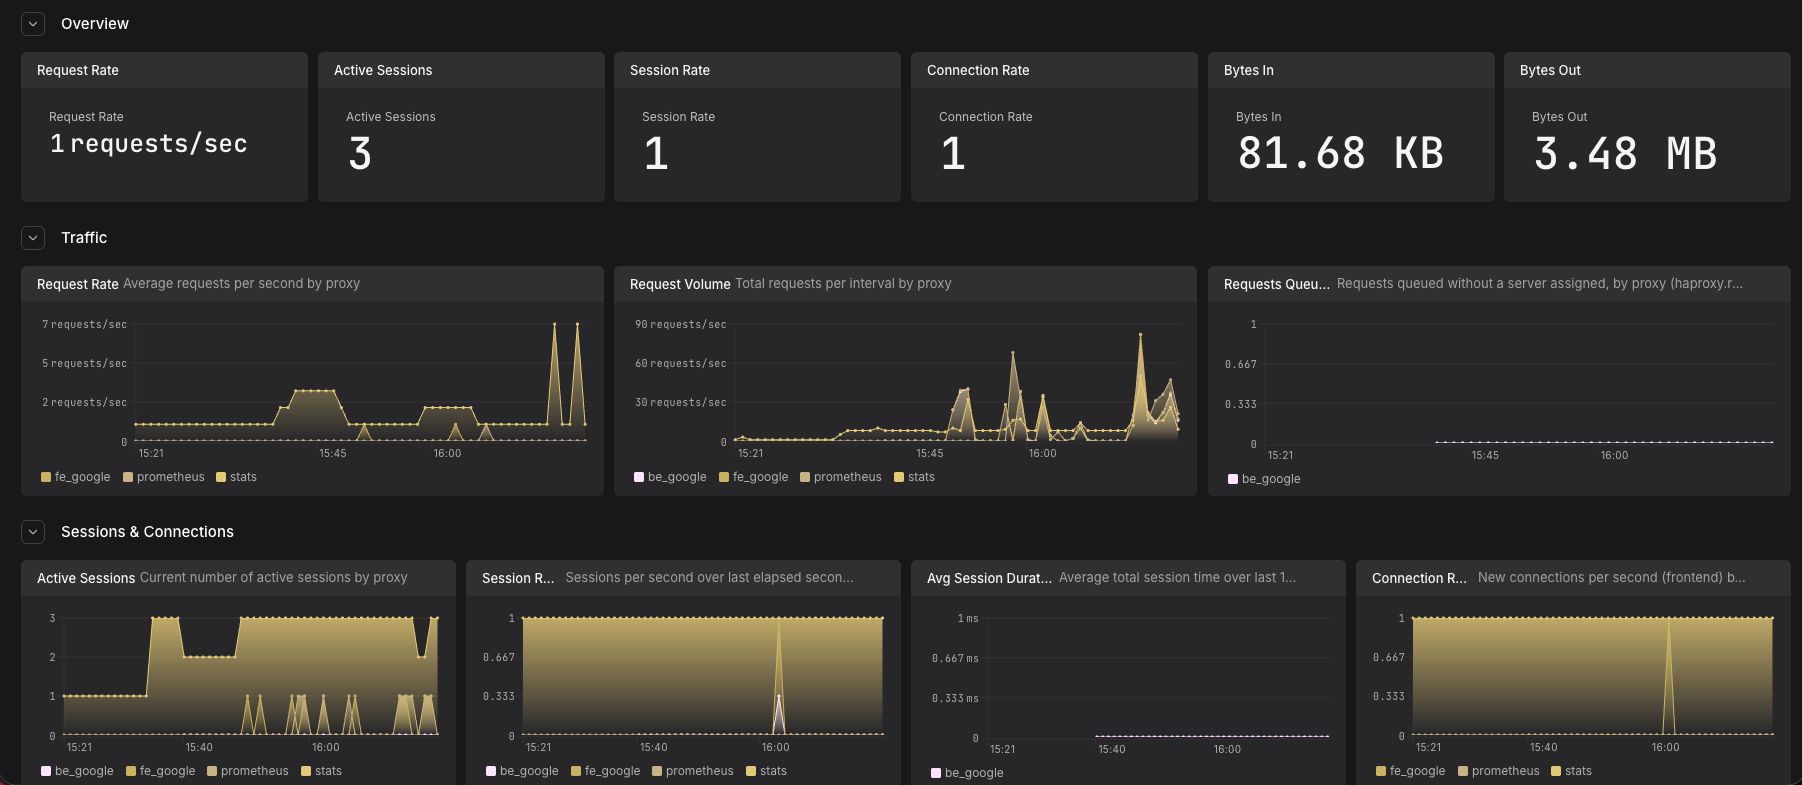
Task: Open the Active Sessions stat panel title
Action: pos(383,70)
